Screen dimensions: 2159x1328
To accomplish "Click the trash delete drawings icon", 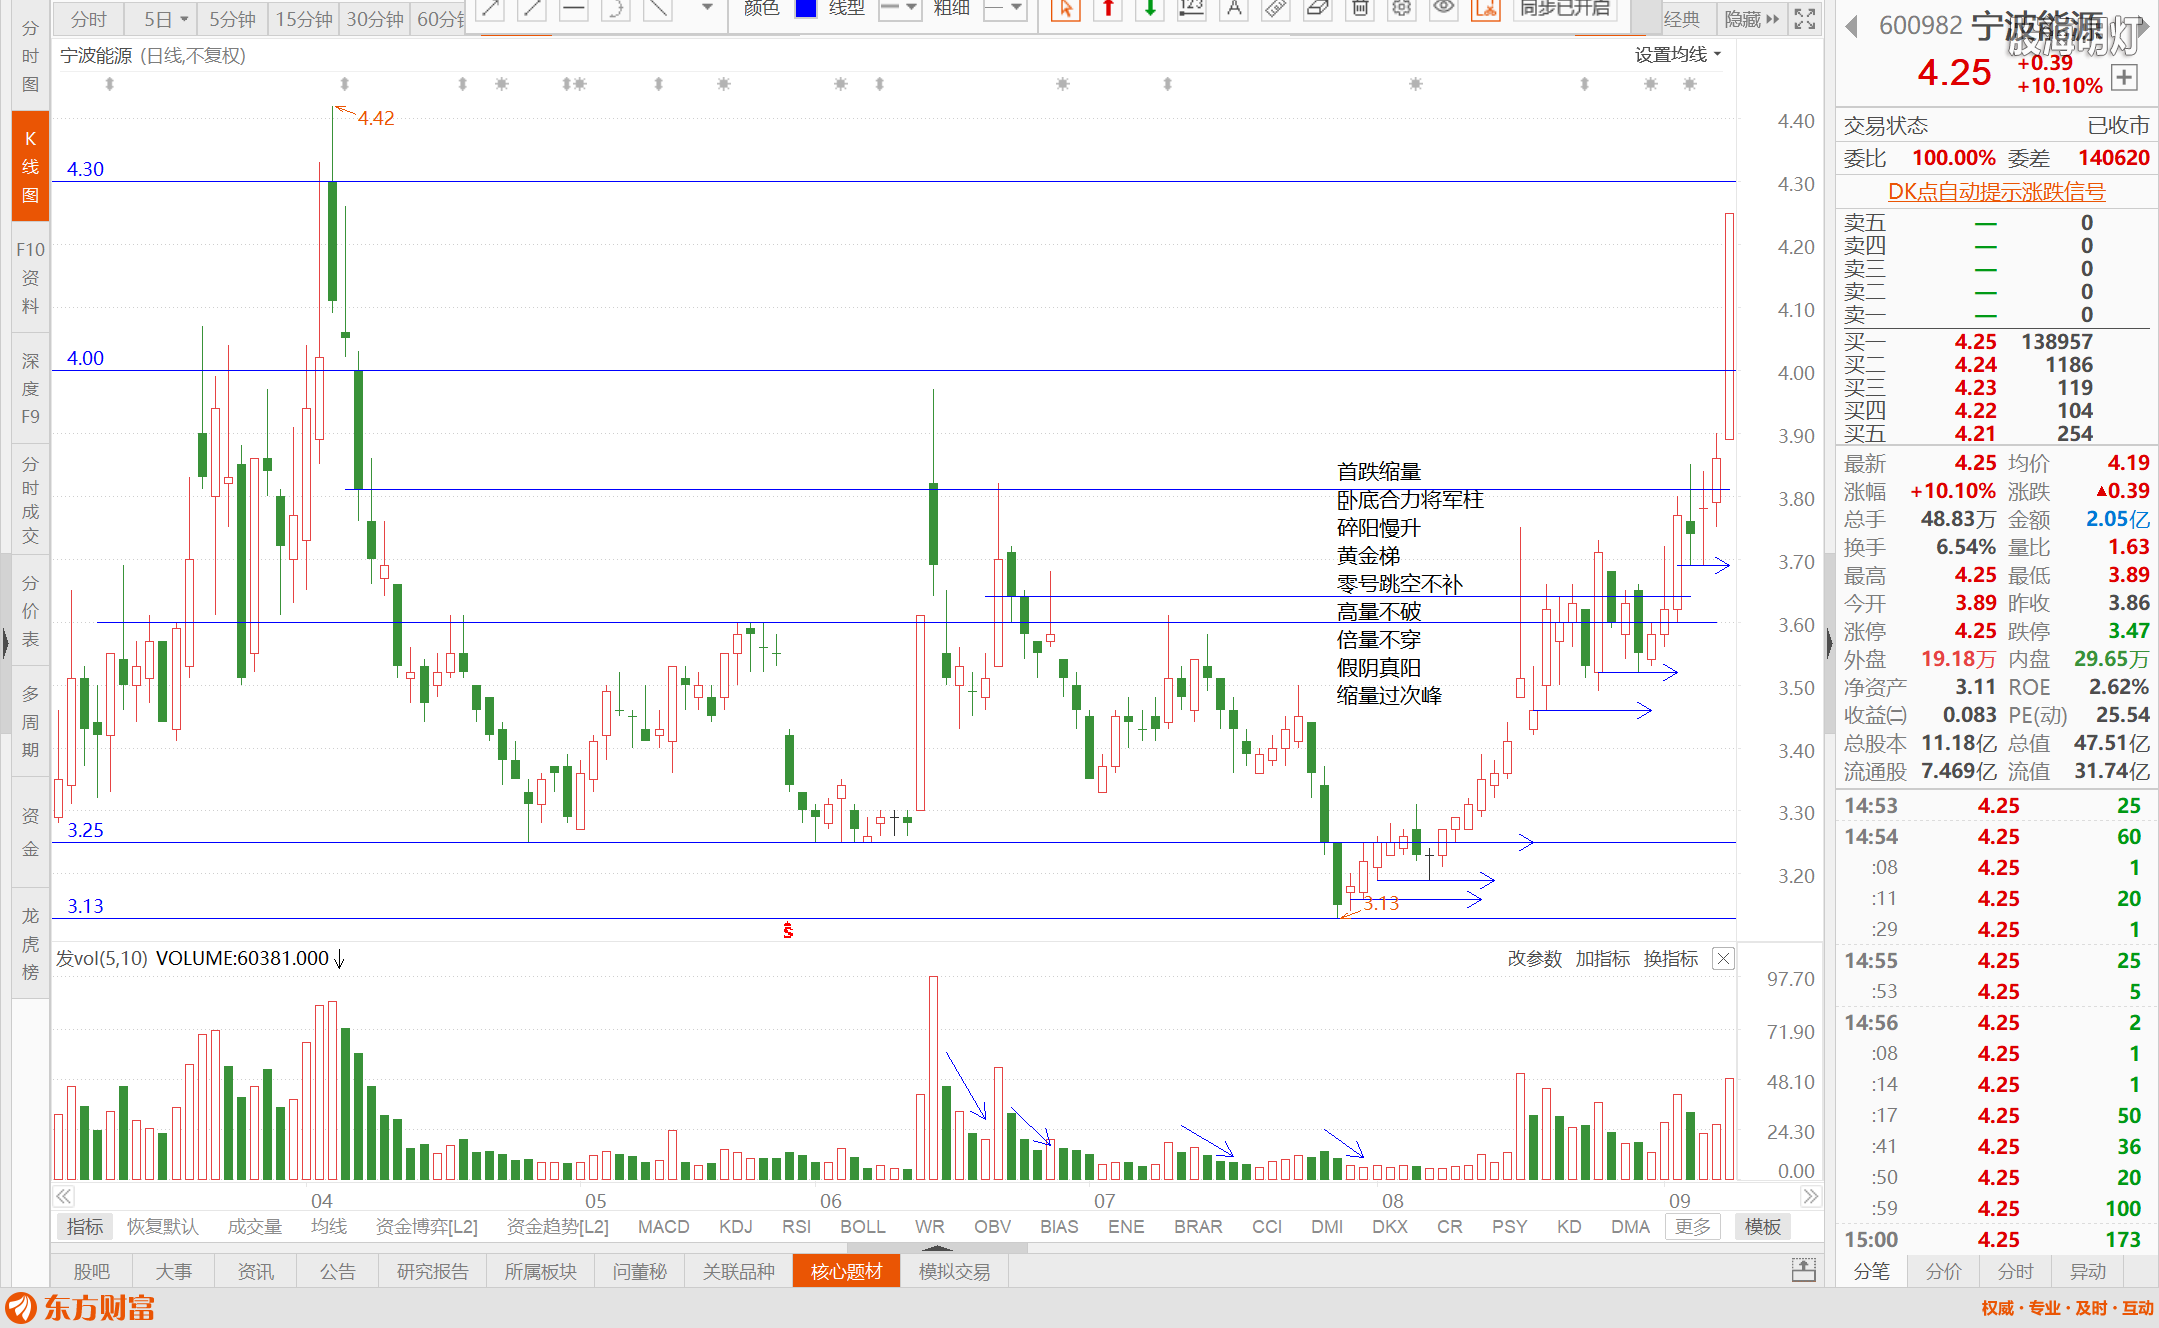I will 1360,10.
